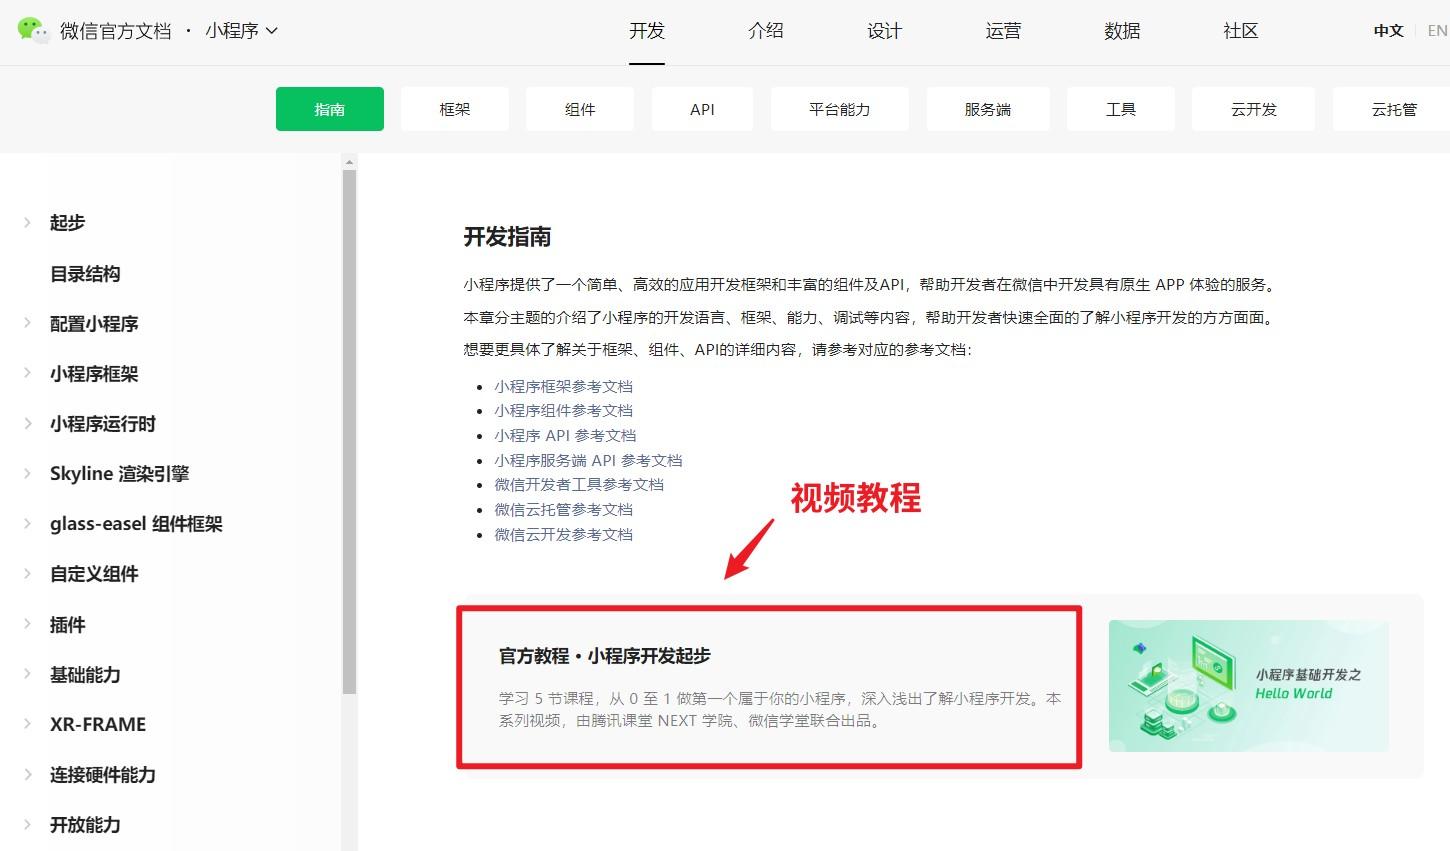Image resolution: width=1450 pixels, height=851 pixels.
Task: Open the 数据 navigation tab
Action: [1122, 31]
